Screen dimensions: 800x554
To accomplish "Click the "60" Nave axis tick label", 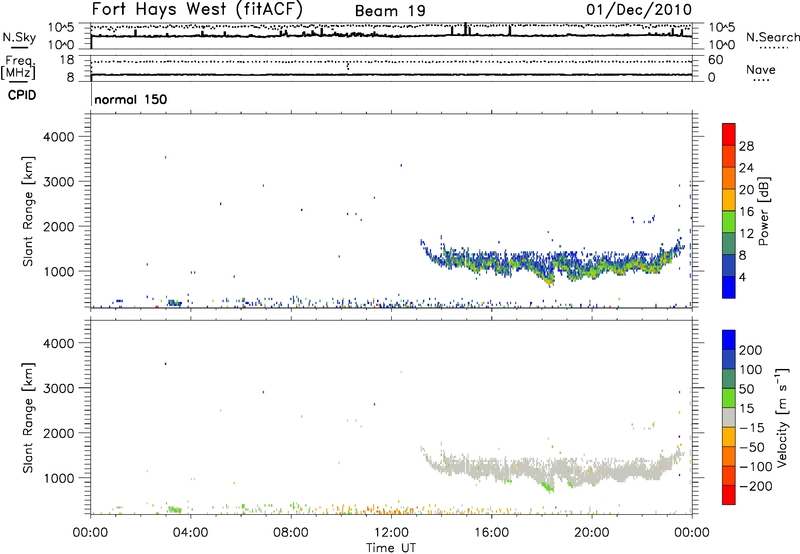I will (715, 60).
